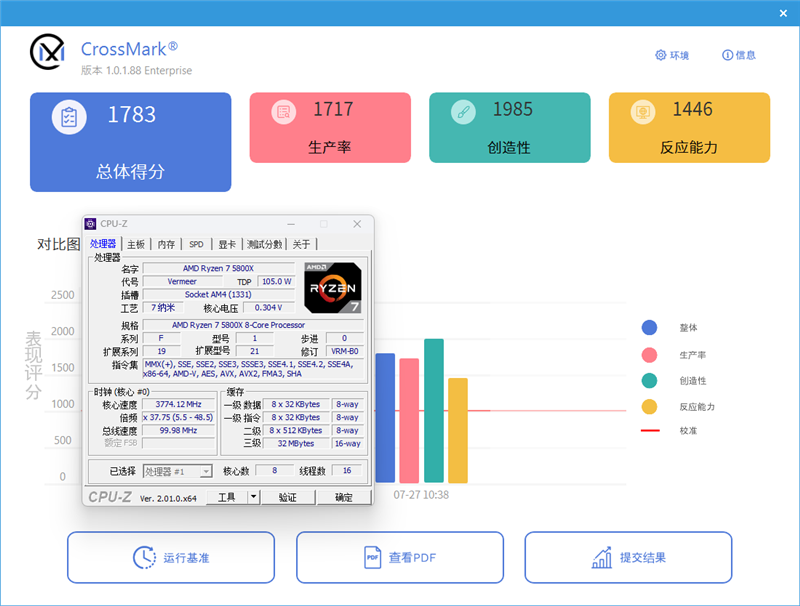Click the teal creativity bar in chart
Image resolution: width=800 pixels, height=606 pixels.
point(434,411)
